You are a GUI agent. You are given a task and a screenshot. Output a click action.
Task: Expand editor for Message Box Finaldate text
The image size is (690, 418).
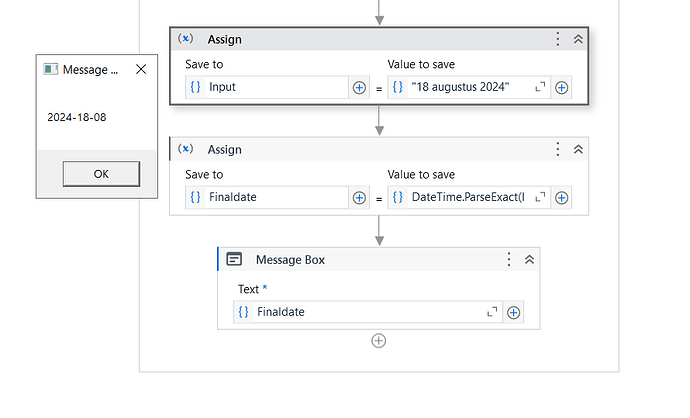492,312
